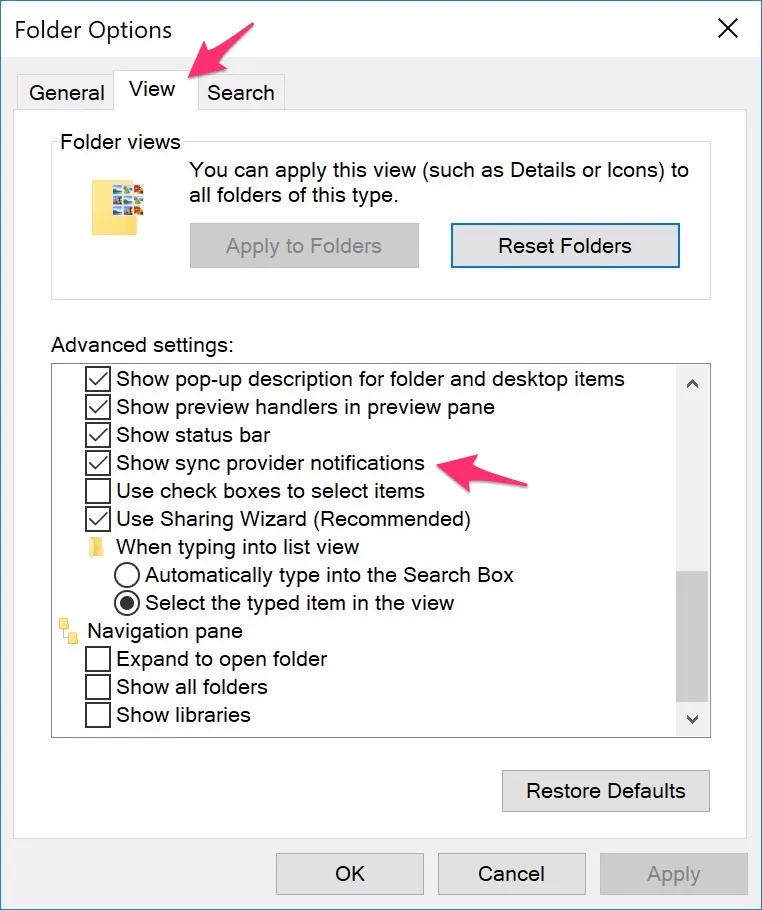The image size is (762, 910).
Task: Close the Folder Options dialog
Action: click(x=729, y=28)
